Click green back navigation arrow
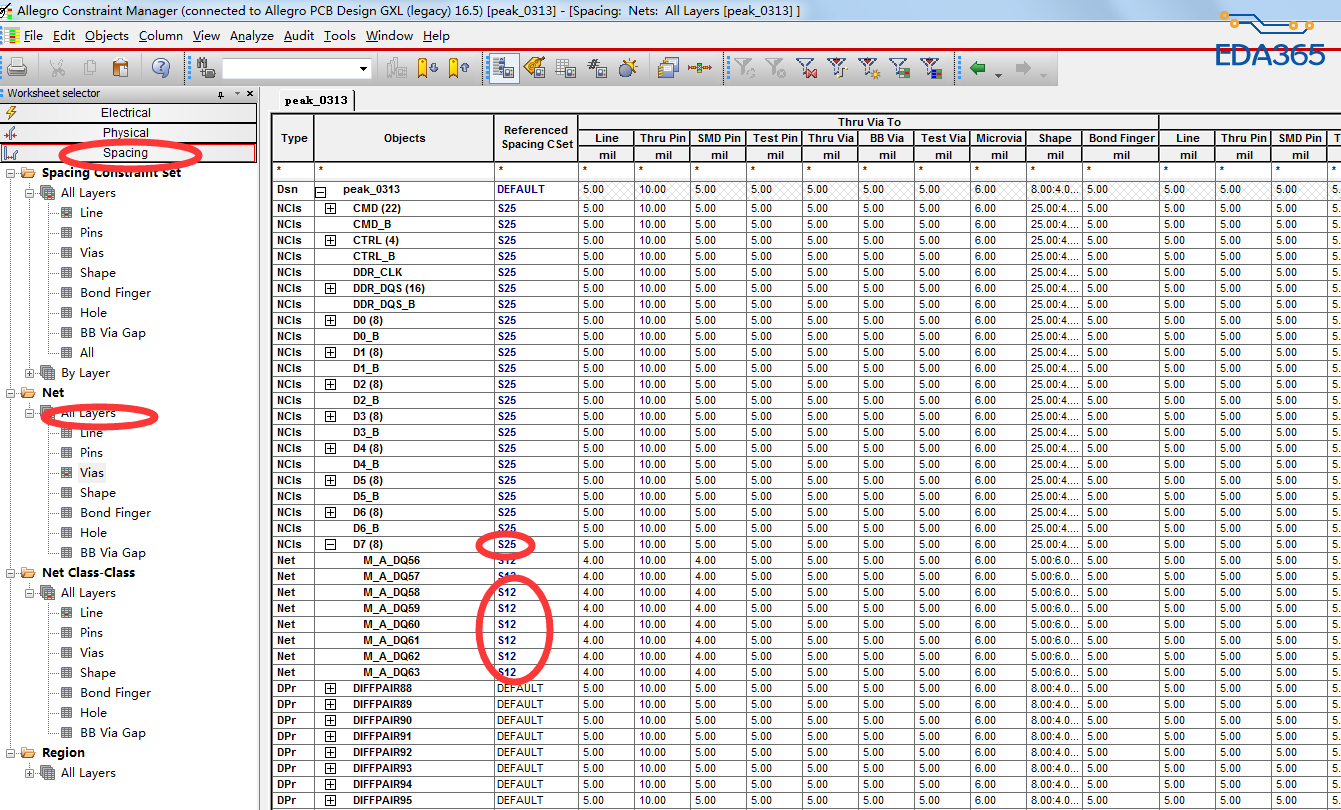 click(x=978, y=68)
